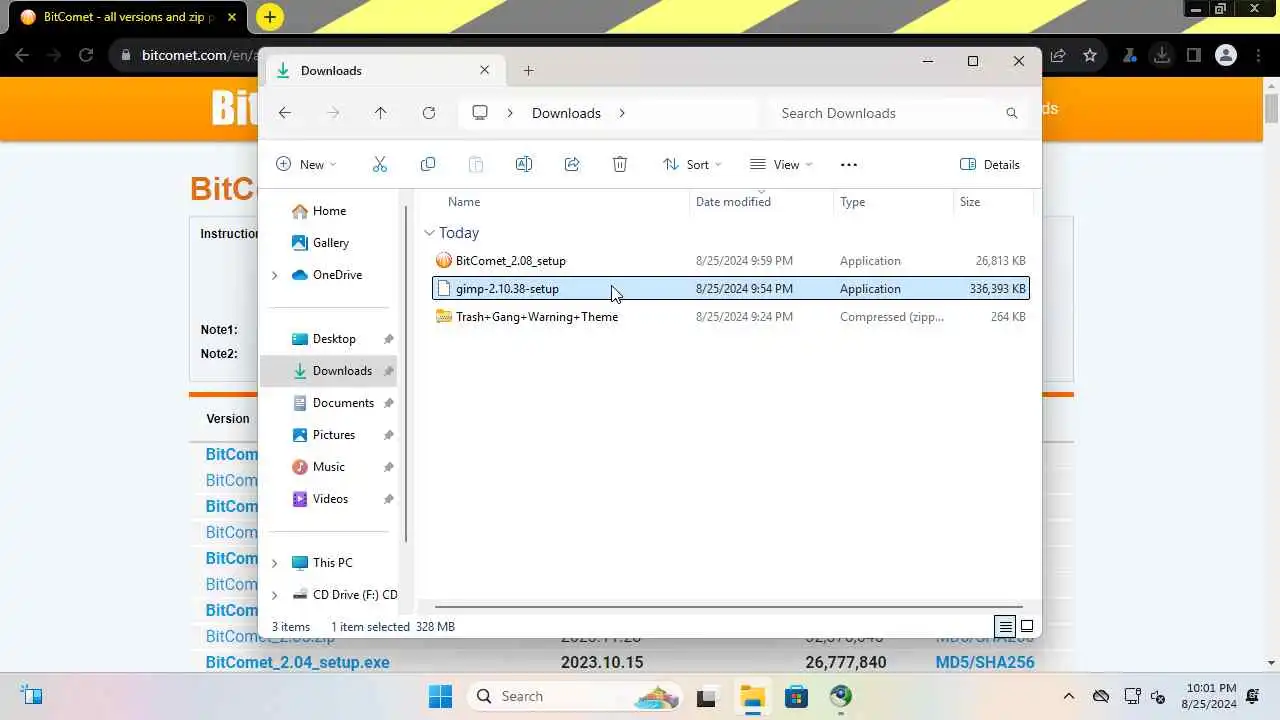Image resolution: width=1280 pixels, height=720 pixels.
Task: Click the Paste icon in Explorer toolbar
Action: coord(476,164)
